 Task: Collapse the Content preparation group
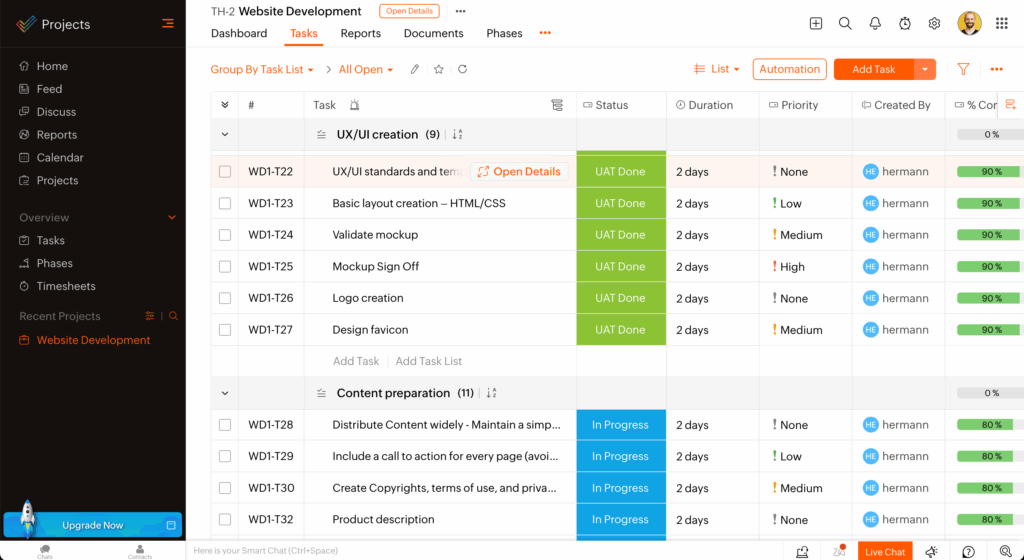225,393
